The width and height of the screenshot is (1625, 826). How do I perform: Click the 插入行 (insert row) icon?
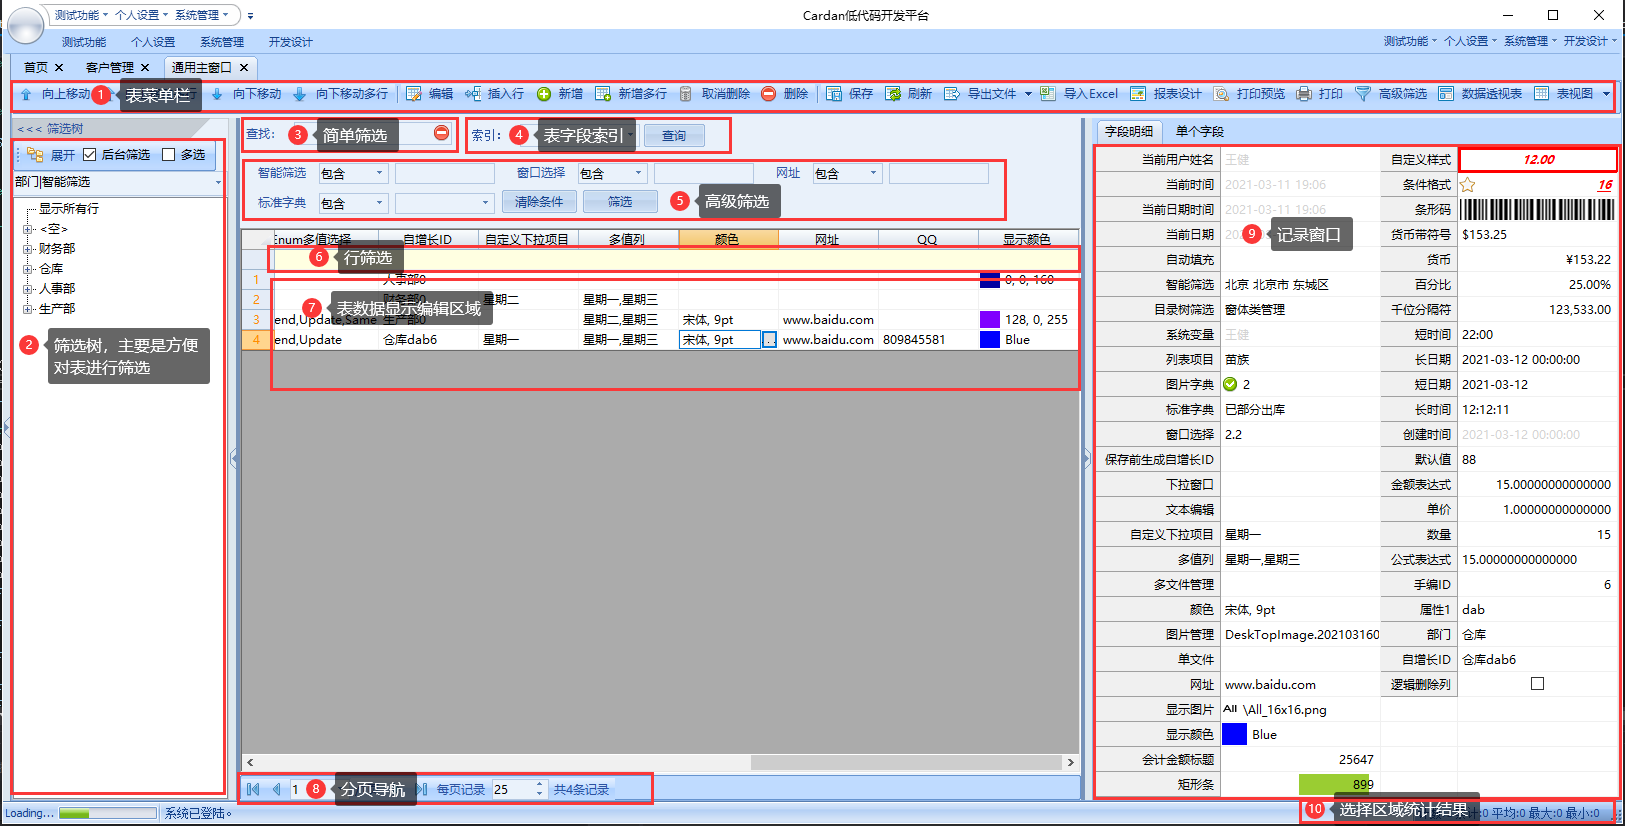[473, 94]
